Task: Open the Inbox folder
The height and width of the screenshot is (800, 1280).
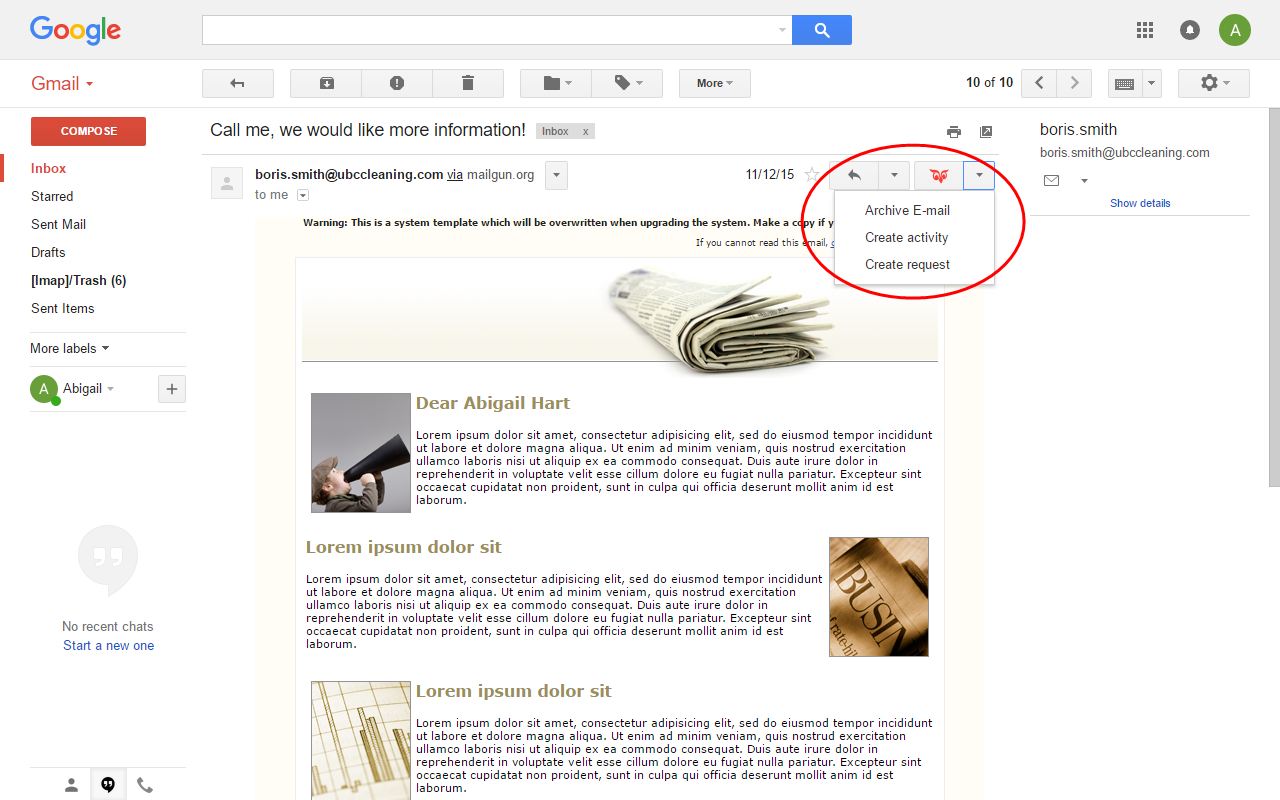Action: point(49,168)
